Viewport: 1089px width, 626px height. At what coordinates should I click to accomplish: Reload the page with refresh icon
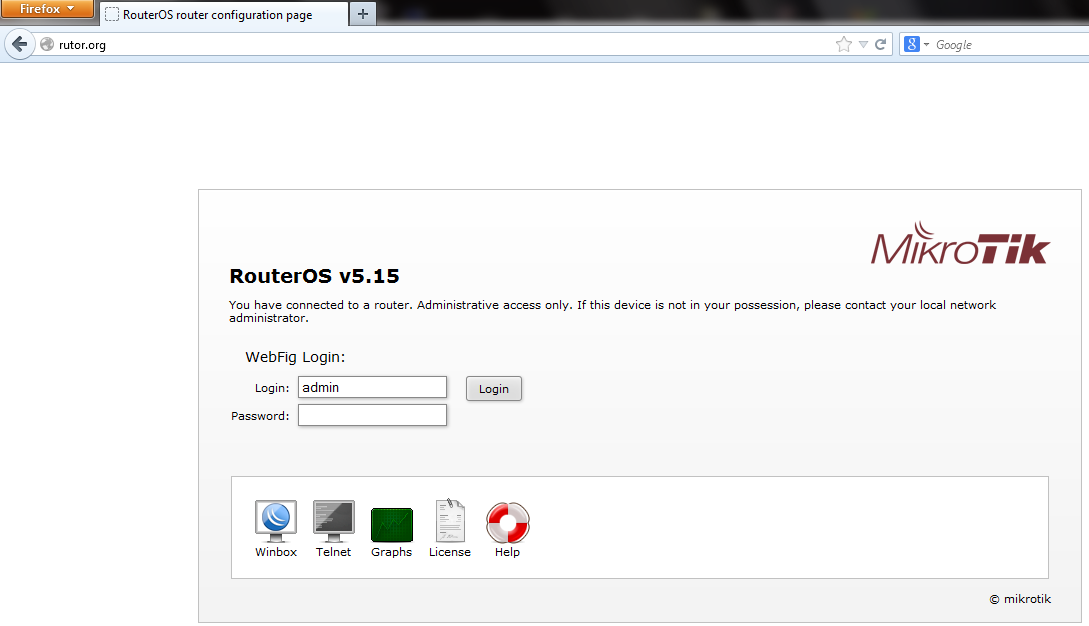point(881,44)
